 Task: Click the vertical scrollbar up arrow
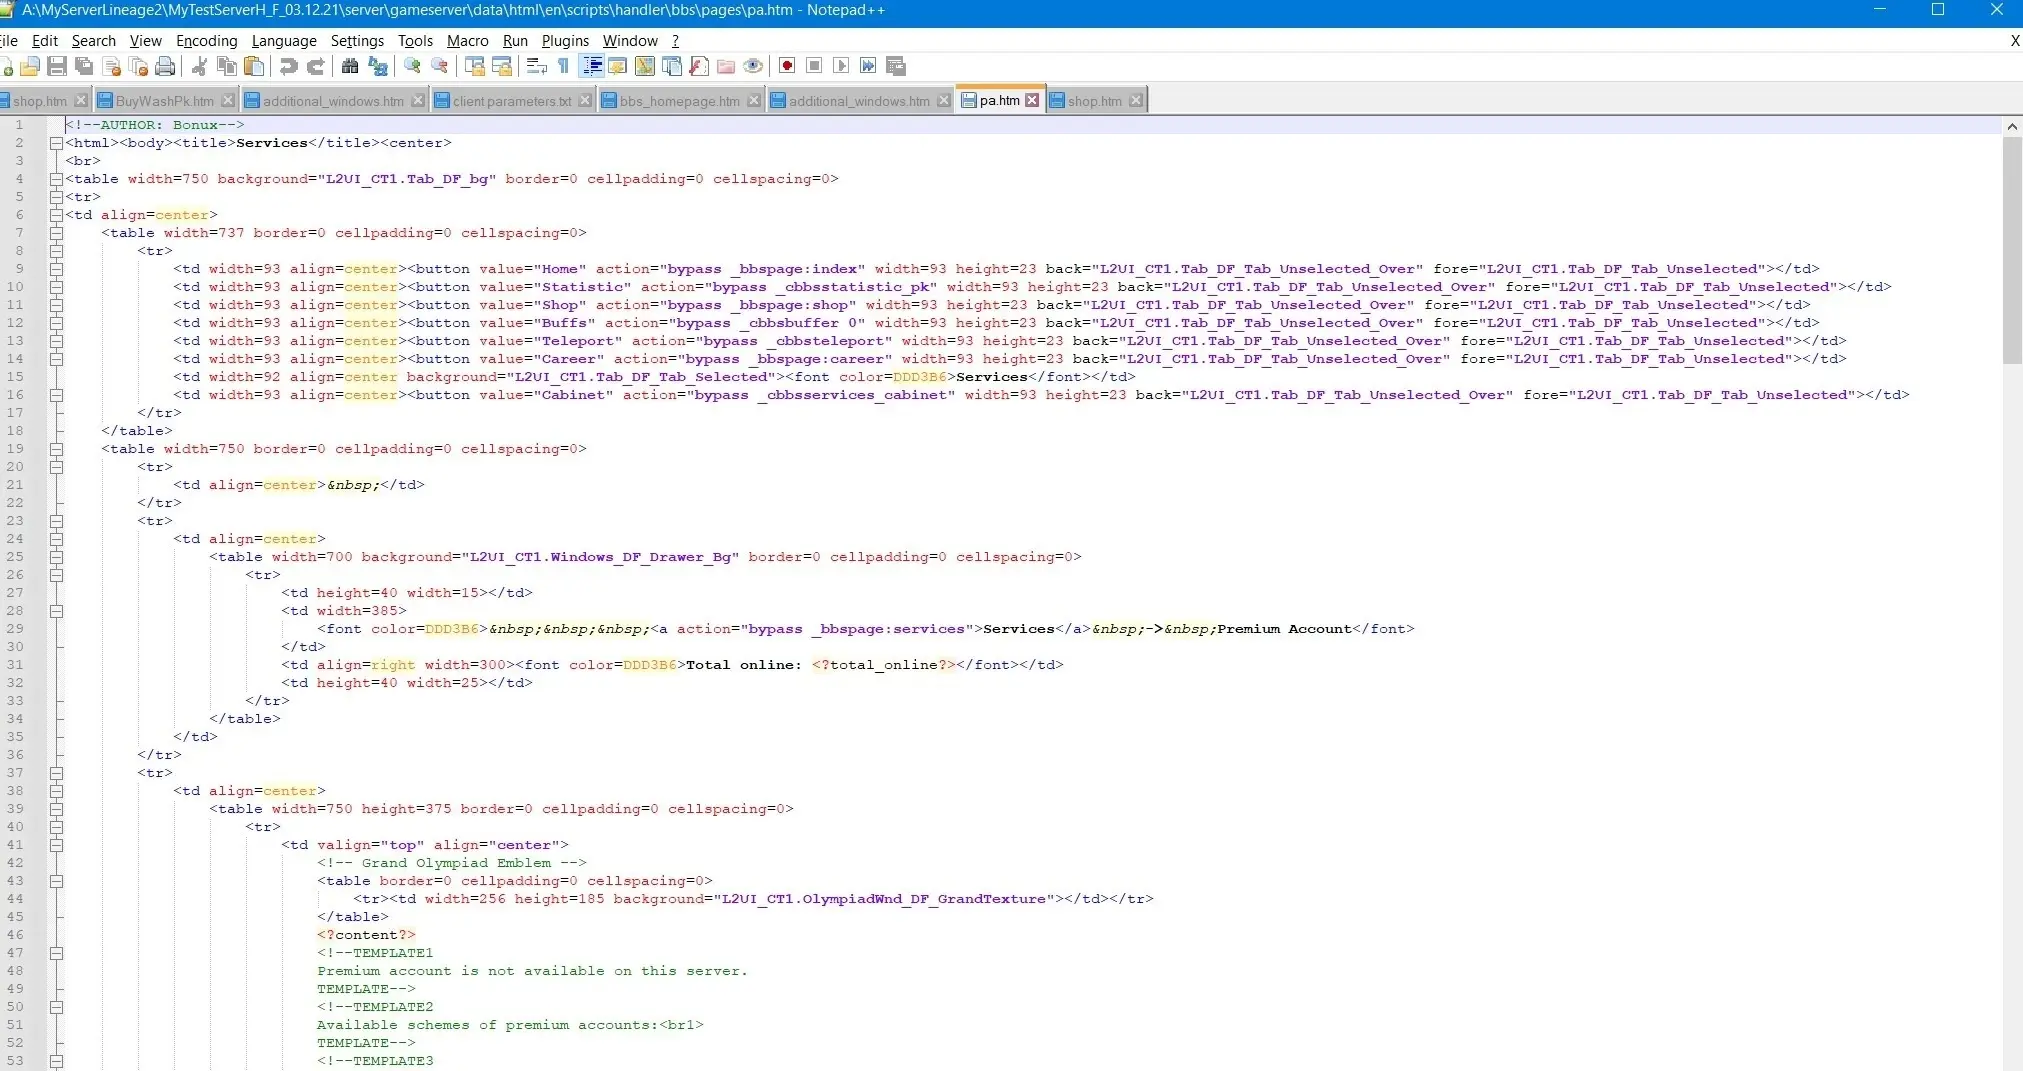tap(2012, 126)
